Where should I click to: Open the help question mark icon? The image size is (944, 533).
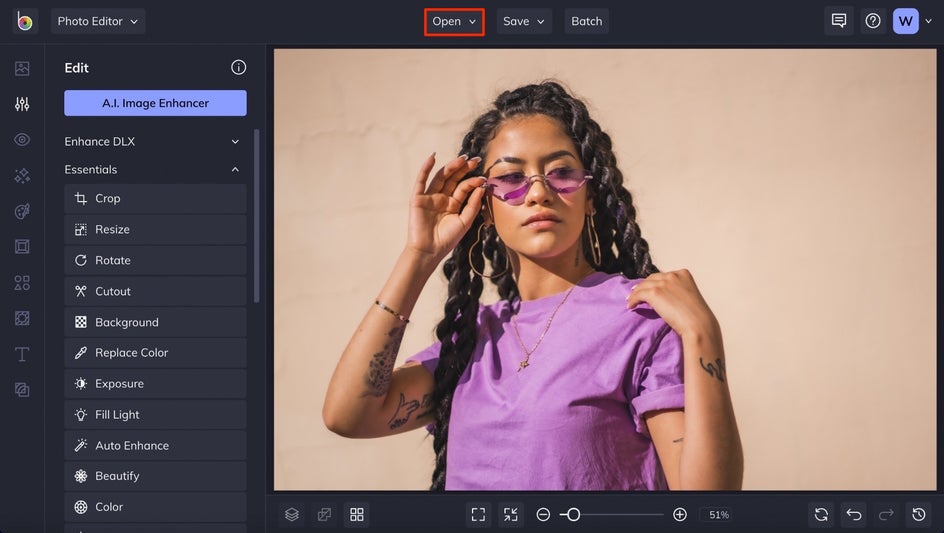pyautogui.click(x=873, y=21)
